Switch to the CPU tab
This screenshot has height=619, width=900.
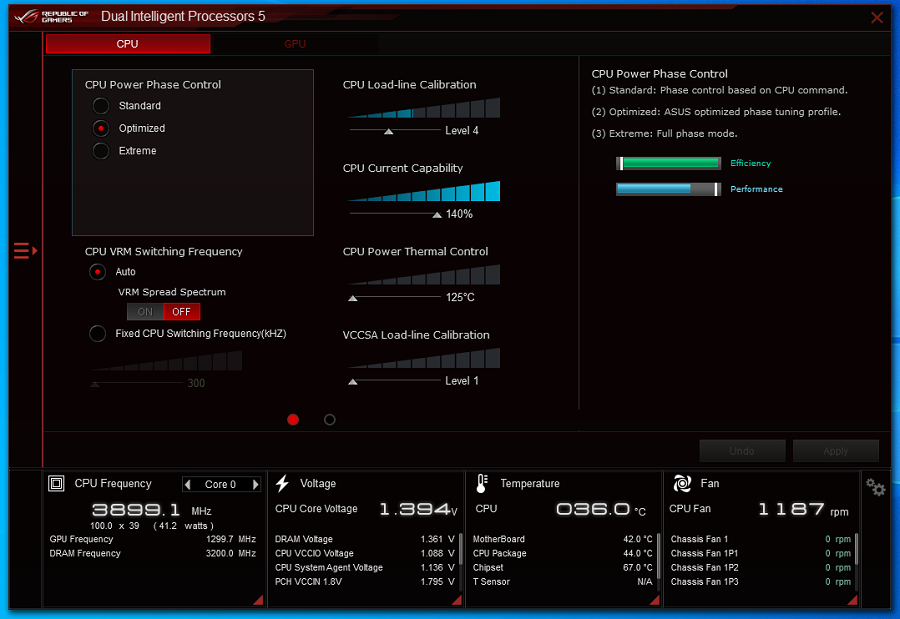tap(128, 44)
